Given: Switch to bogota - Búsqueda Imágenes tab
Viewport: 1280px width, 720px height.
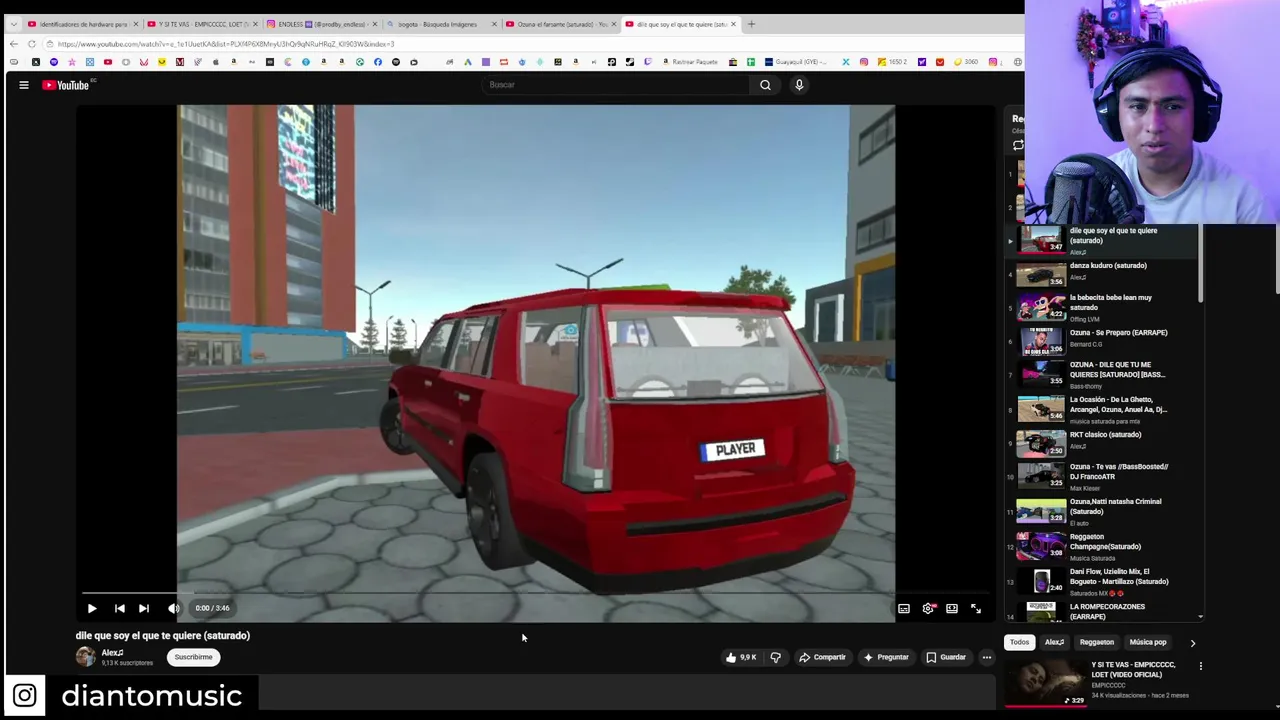Looking at the screenshot, I should (x=440, y=24).
